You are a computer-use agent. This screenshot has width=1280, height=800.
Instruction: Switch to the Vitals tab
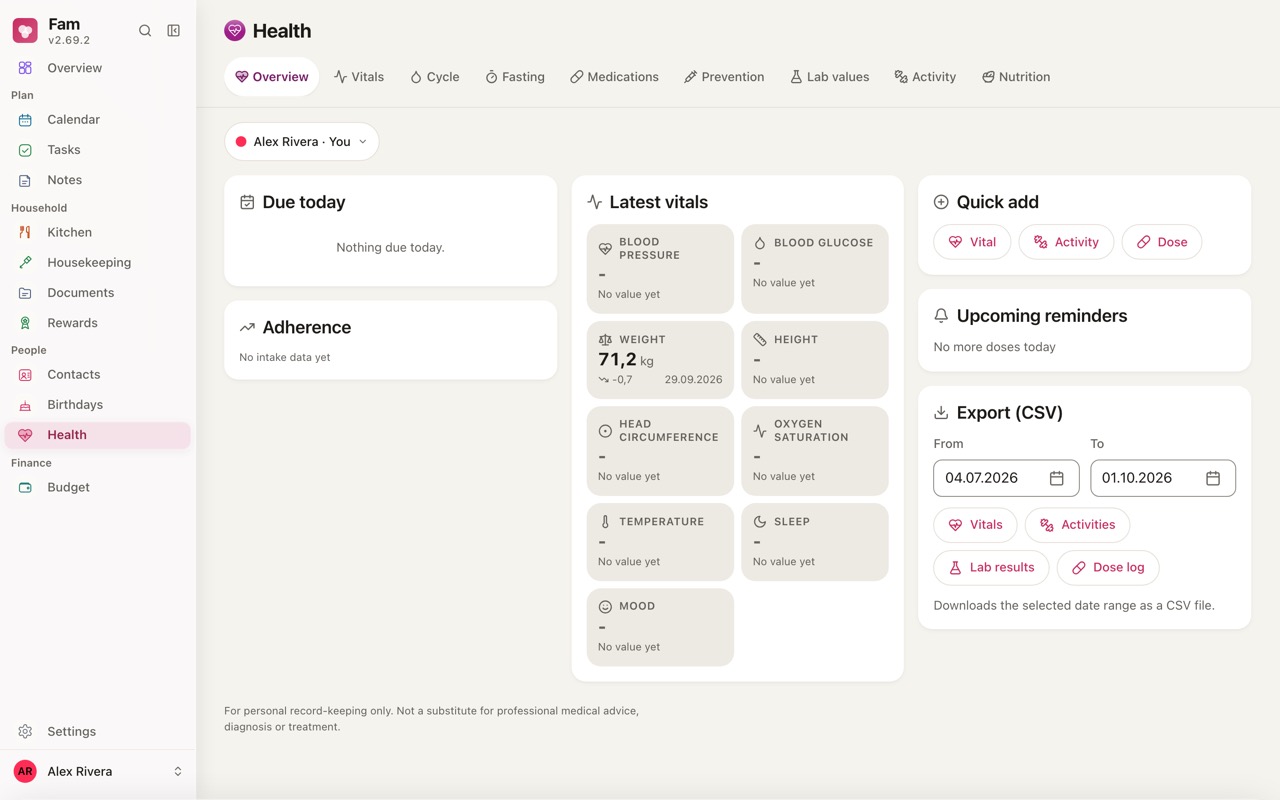(x=359, y=77)
